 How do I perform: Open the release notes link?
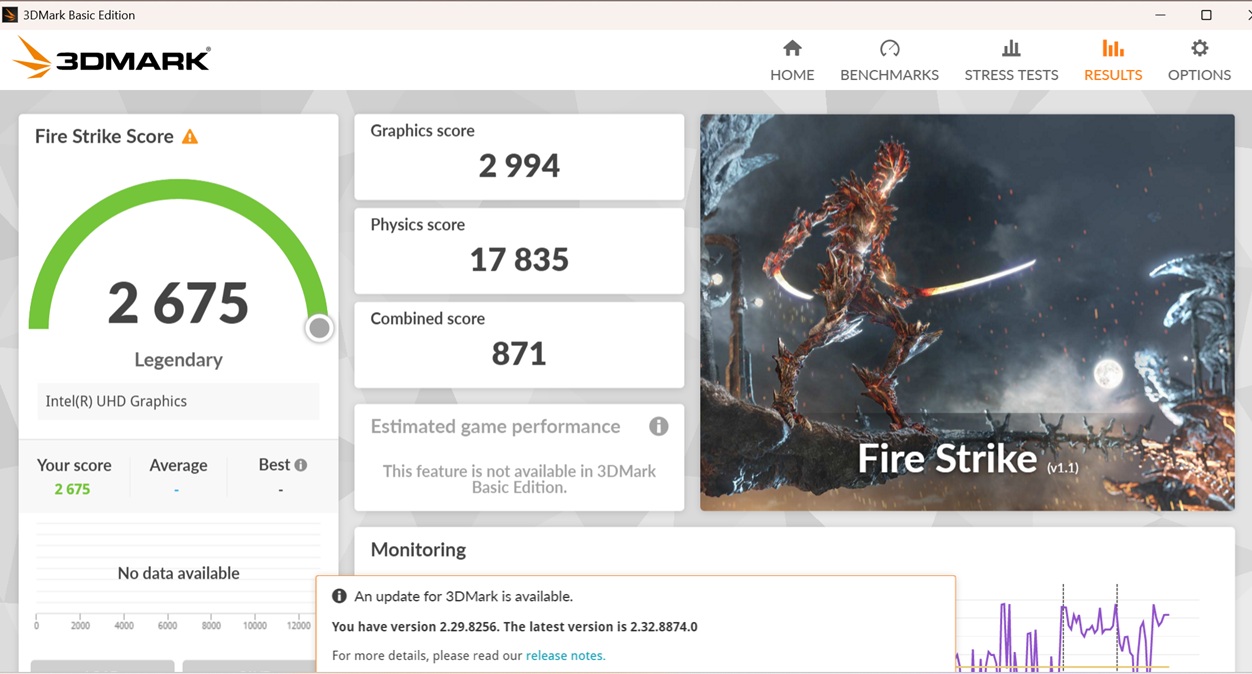(x=565, y=656)
